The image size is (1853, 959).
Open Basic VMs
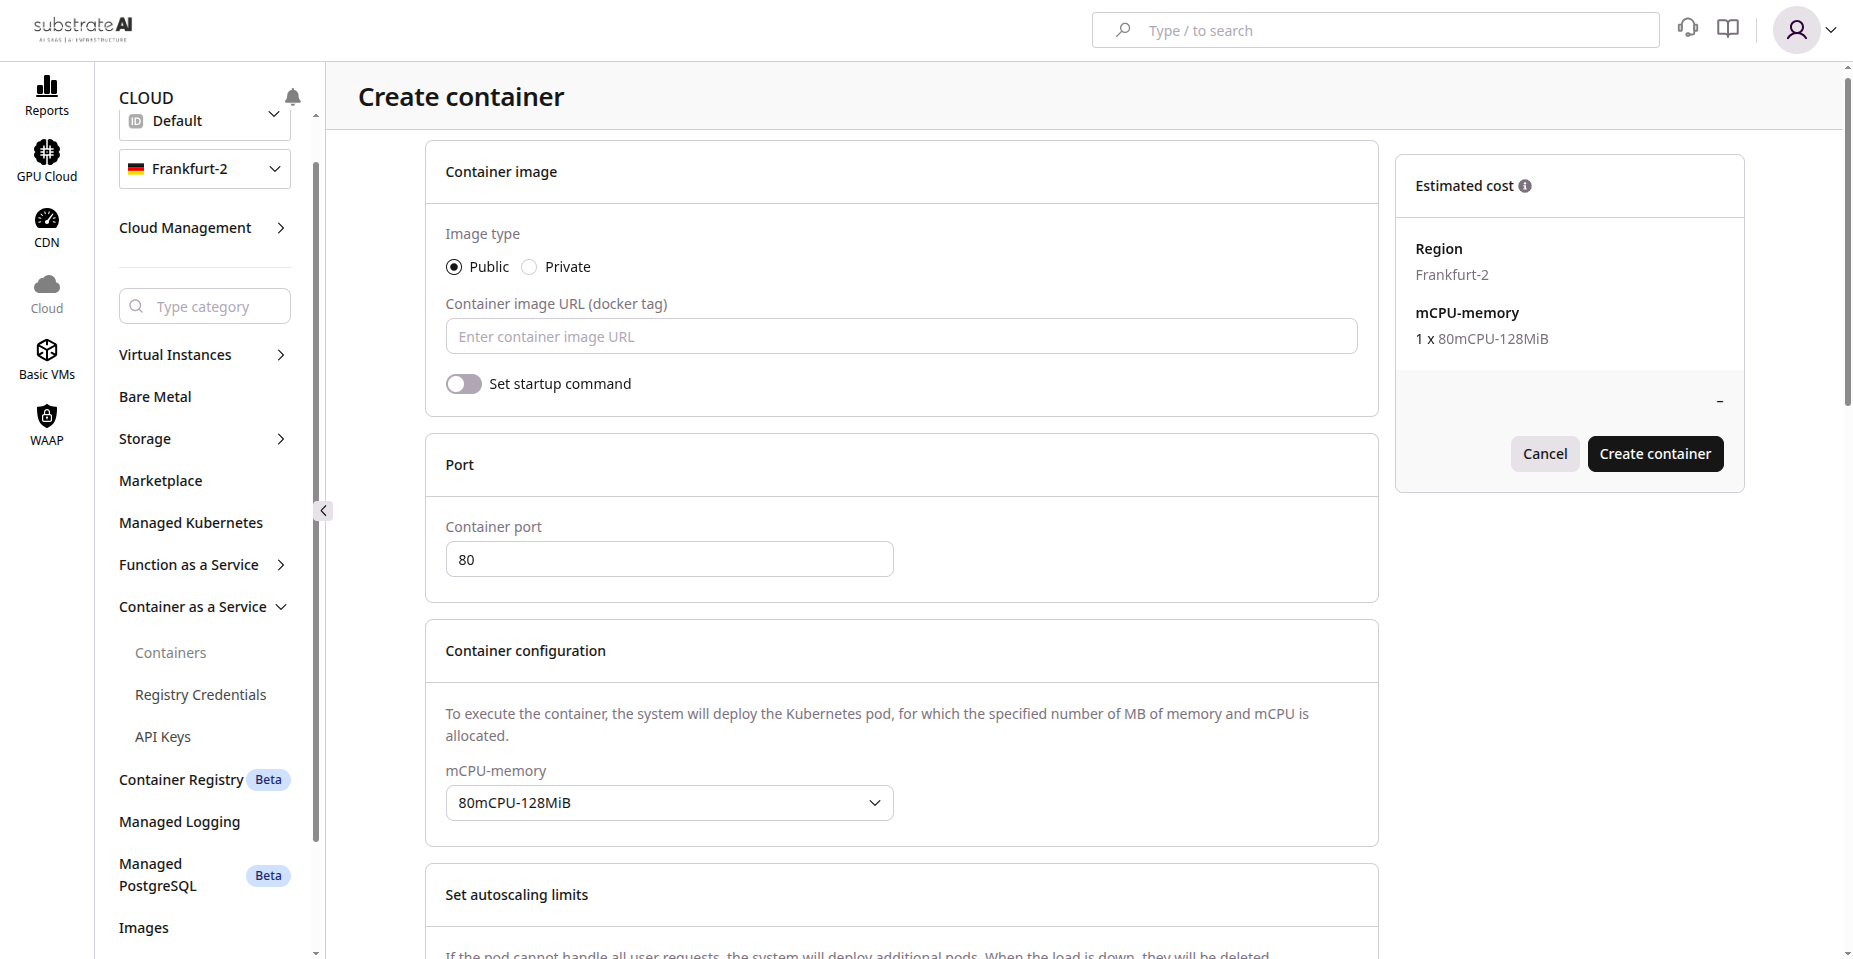[46, 357]
